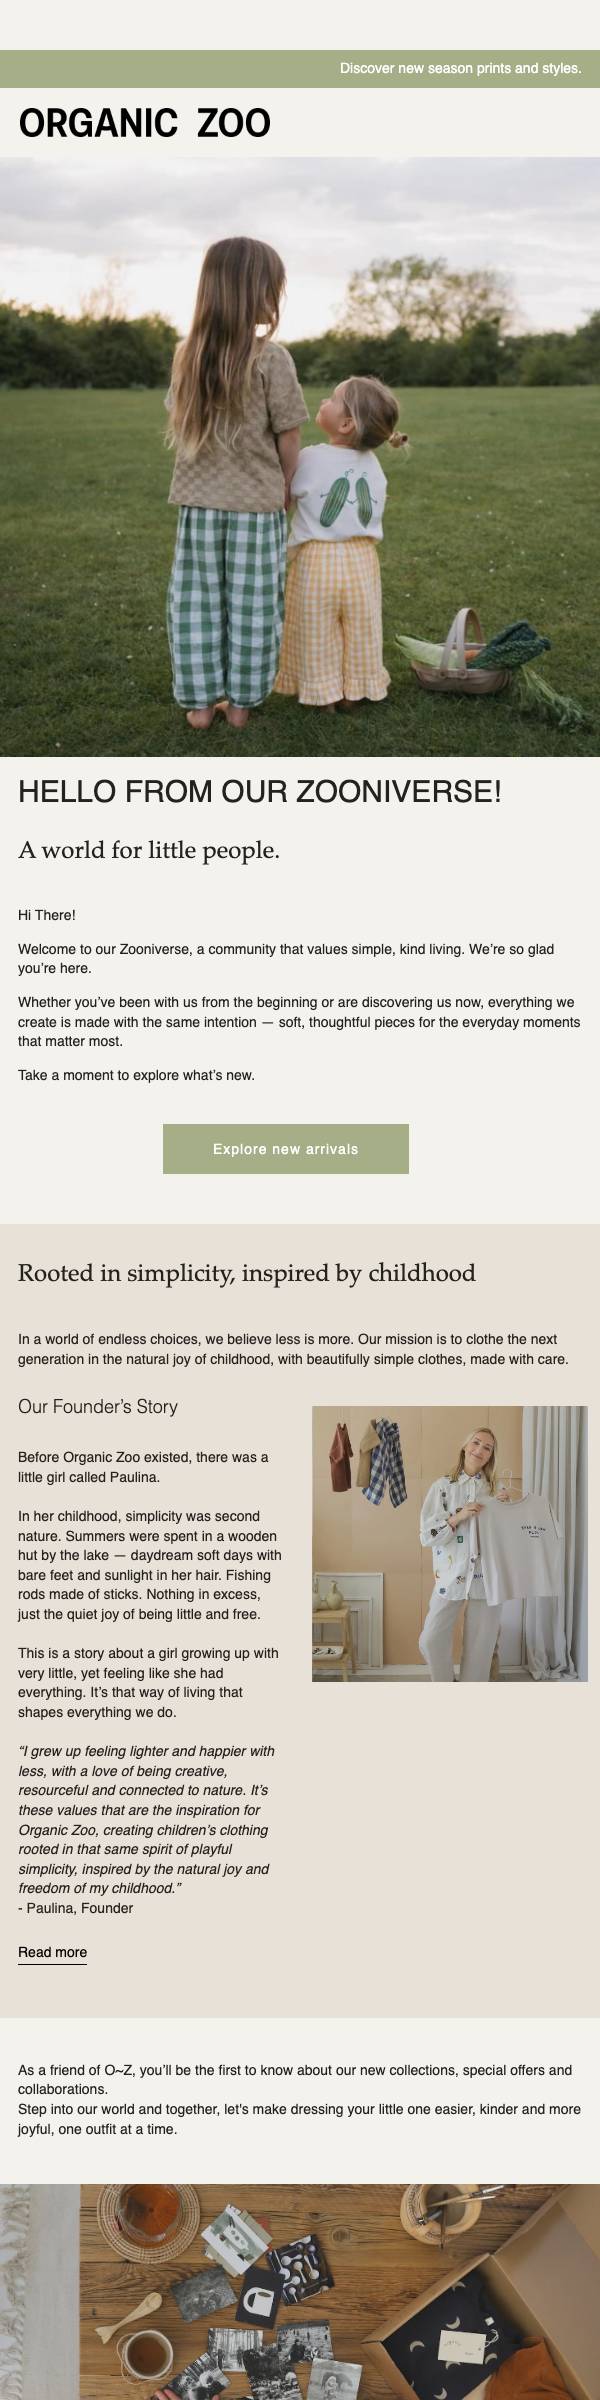The width and height of the screenshot is (600, 2400).
Task: Click the 'A world for little people' subheading
Action: pos(149,851)
